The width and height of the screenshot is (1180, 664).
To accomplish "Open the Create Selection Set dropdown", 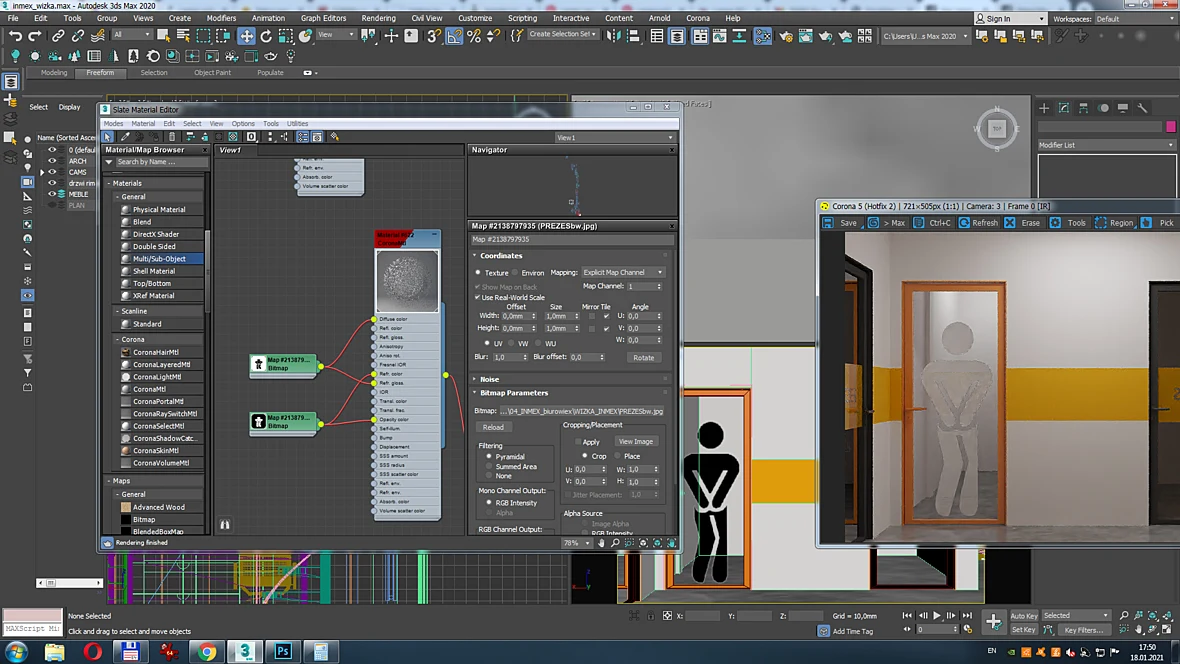I will 563,34.
